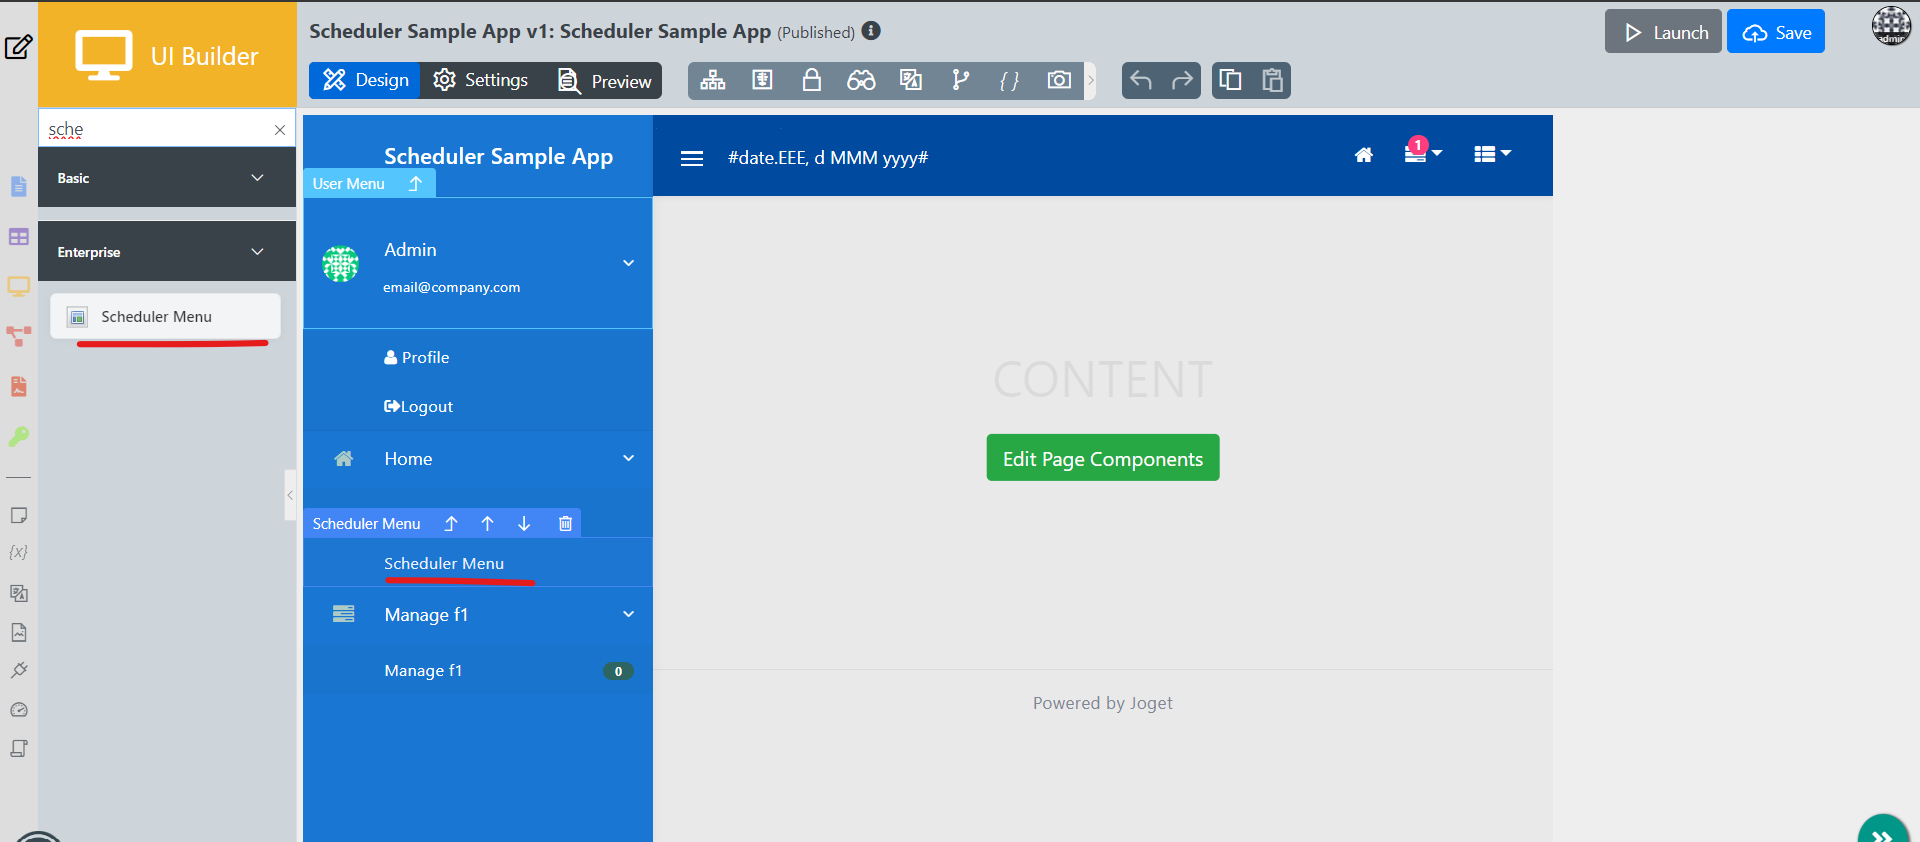Open the purple datalist builder sidebar icon
Screen dimensions: 1920x842
pos(19,237)
